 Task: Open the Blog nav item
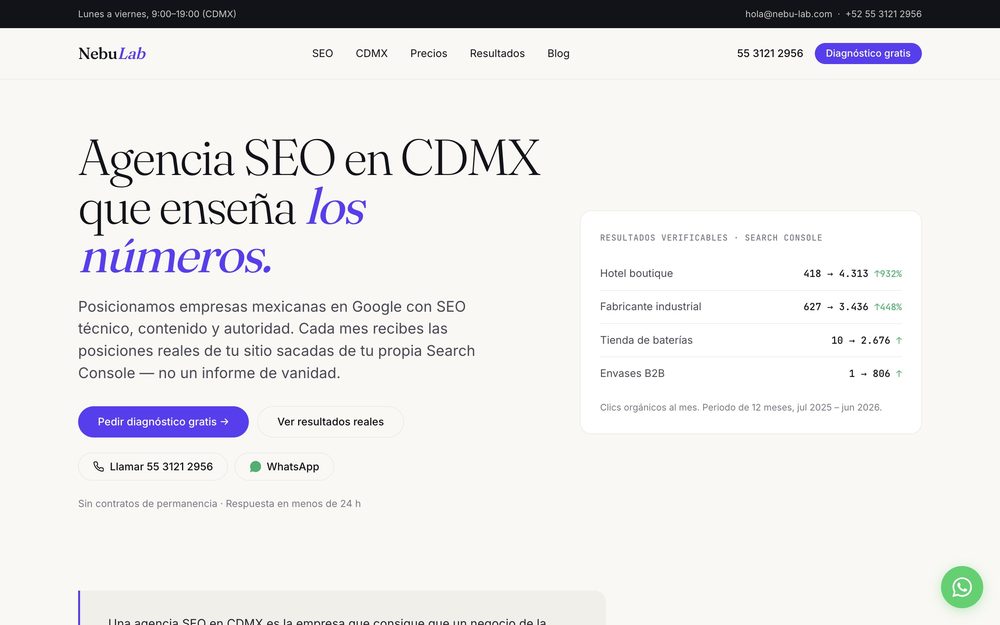coord(558,54)
